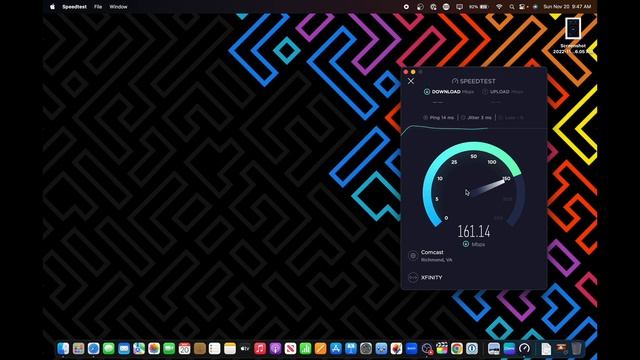Click the DOWNLOAD Mbps label
This screenshot has width=640, height=360.
tap(453, 92)
